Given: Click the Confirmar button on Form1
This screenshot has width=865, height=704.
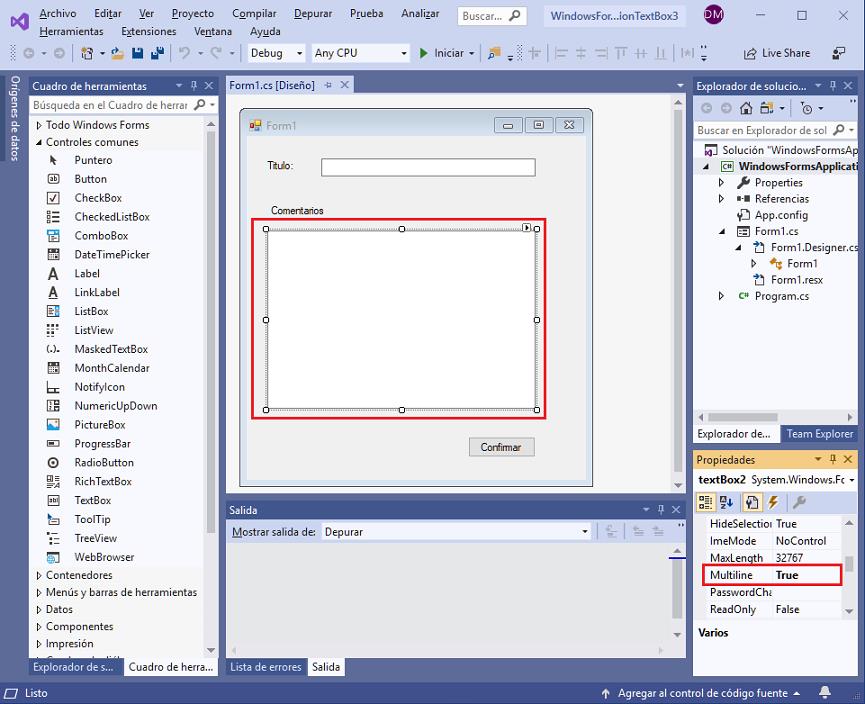Looking at the screenshot, I should (501, 447).
